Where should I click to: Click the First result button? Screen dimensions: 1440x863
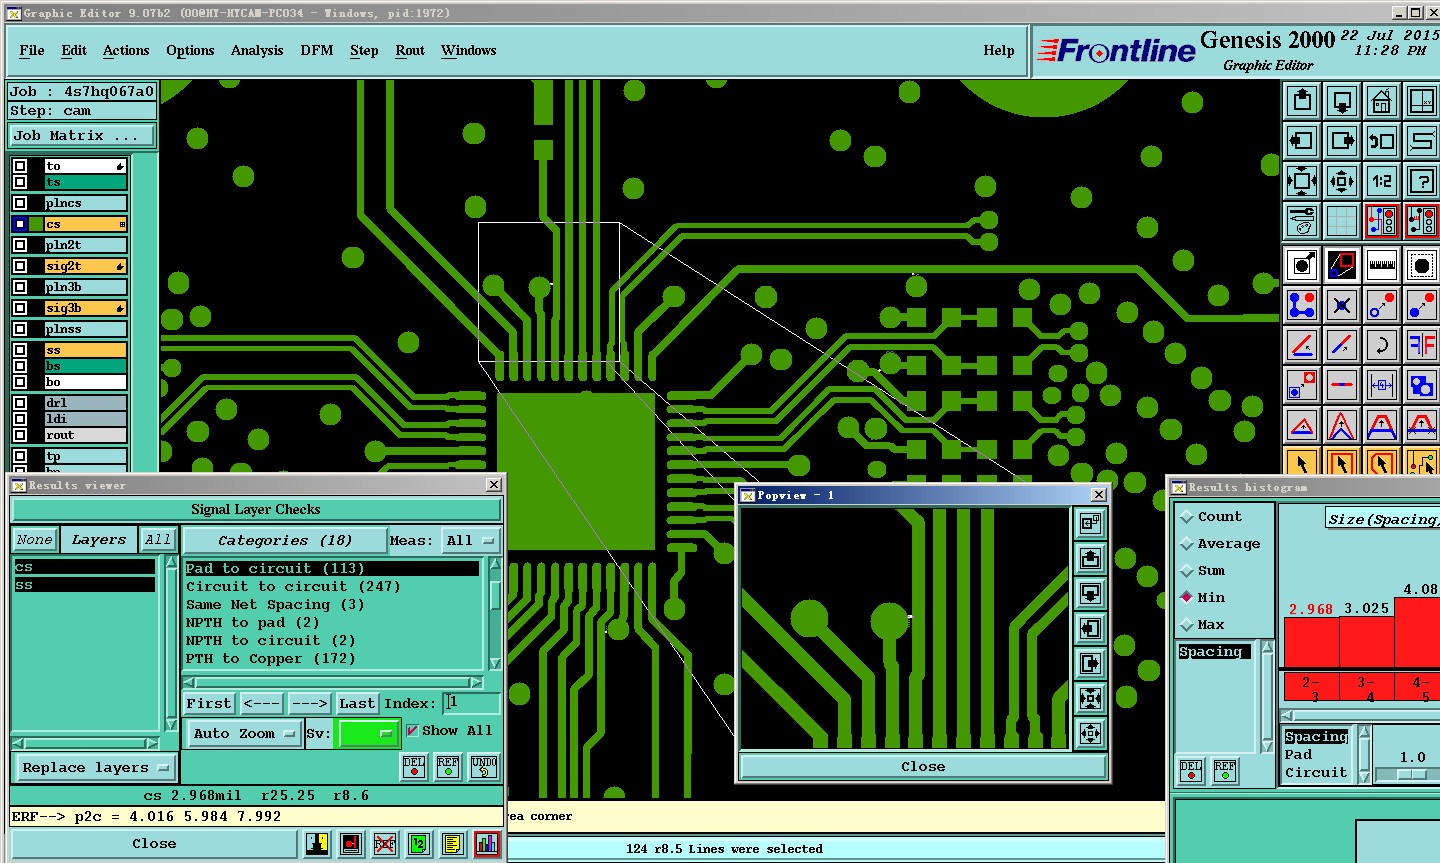coord(209,704)
